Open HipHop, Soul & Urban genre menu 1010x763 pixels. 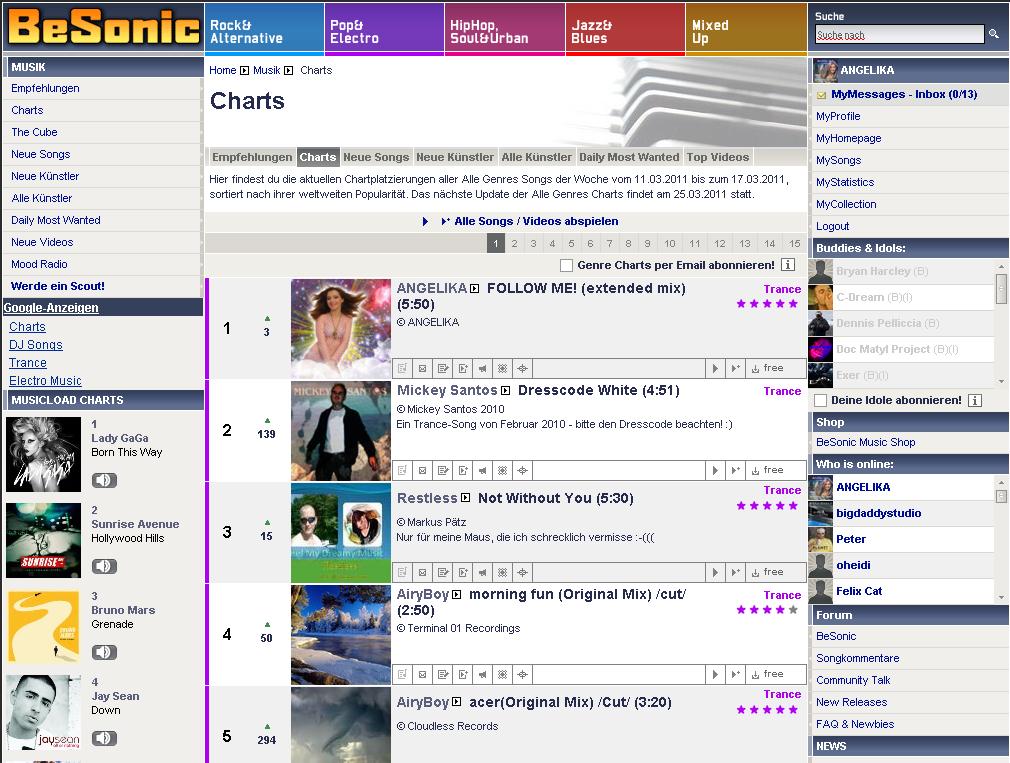pyautogui.click(x=504, y=29)
